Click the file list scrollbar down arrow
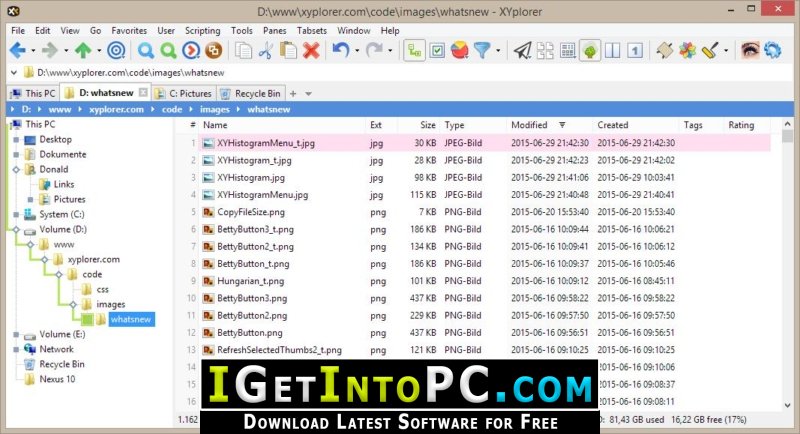Viewport: 800px width, 434px height. pyautogui.click(x=787, y=406)
